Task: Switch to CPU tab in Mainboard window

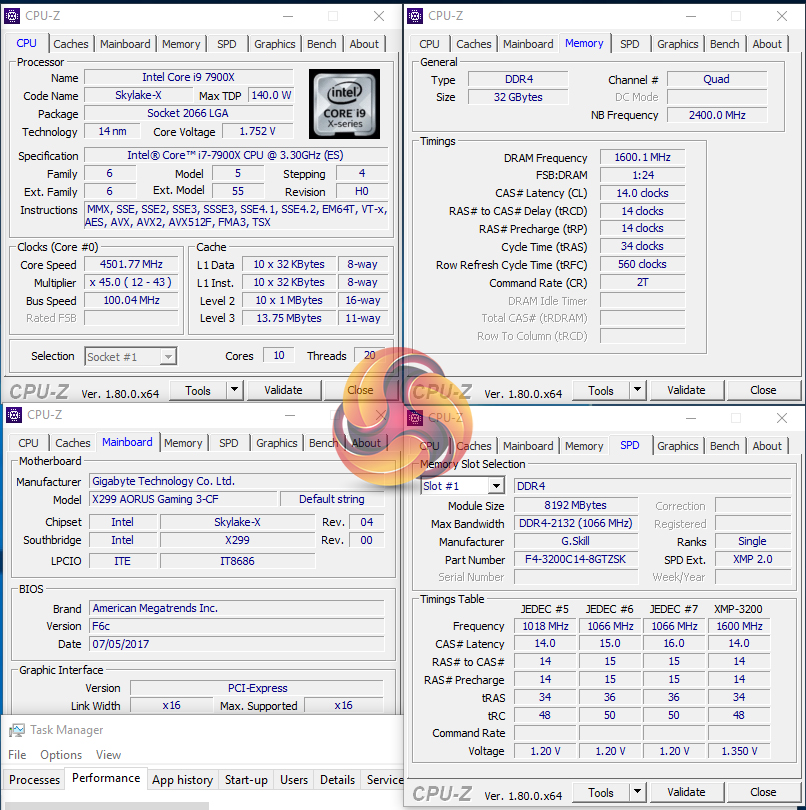Action: (28, 443)
